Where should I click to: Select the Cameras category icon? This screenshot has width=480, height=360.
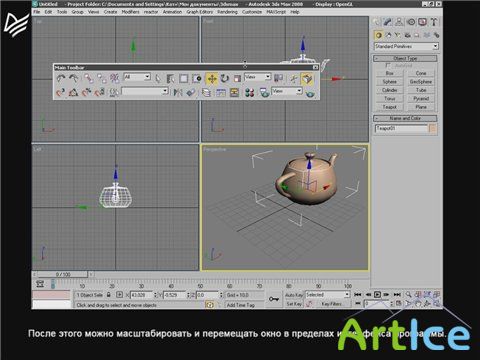[x=407, y=35]
